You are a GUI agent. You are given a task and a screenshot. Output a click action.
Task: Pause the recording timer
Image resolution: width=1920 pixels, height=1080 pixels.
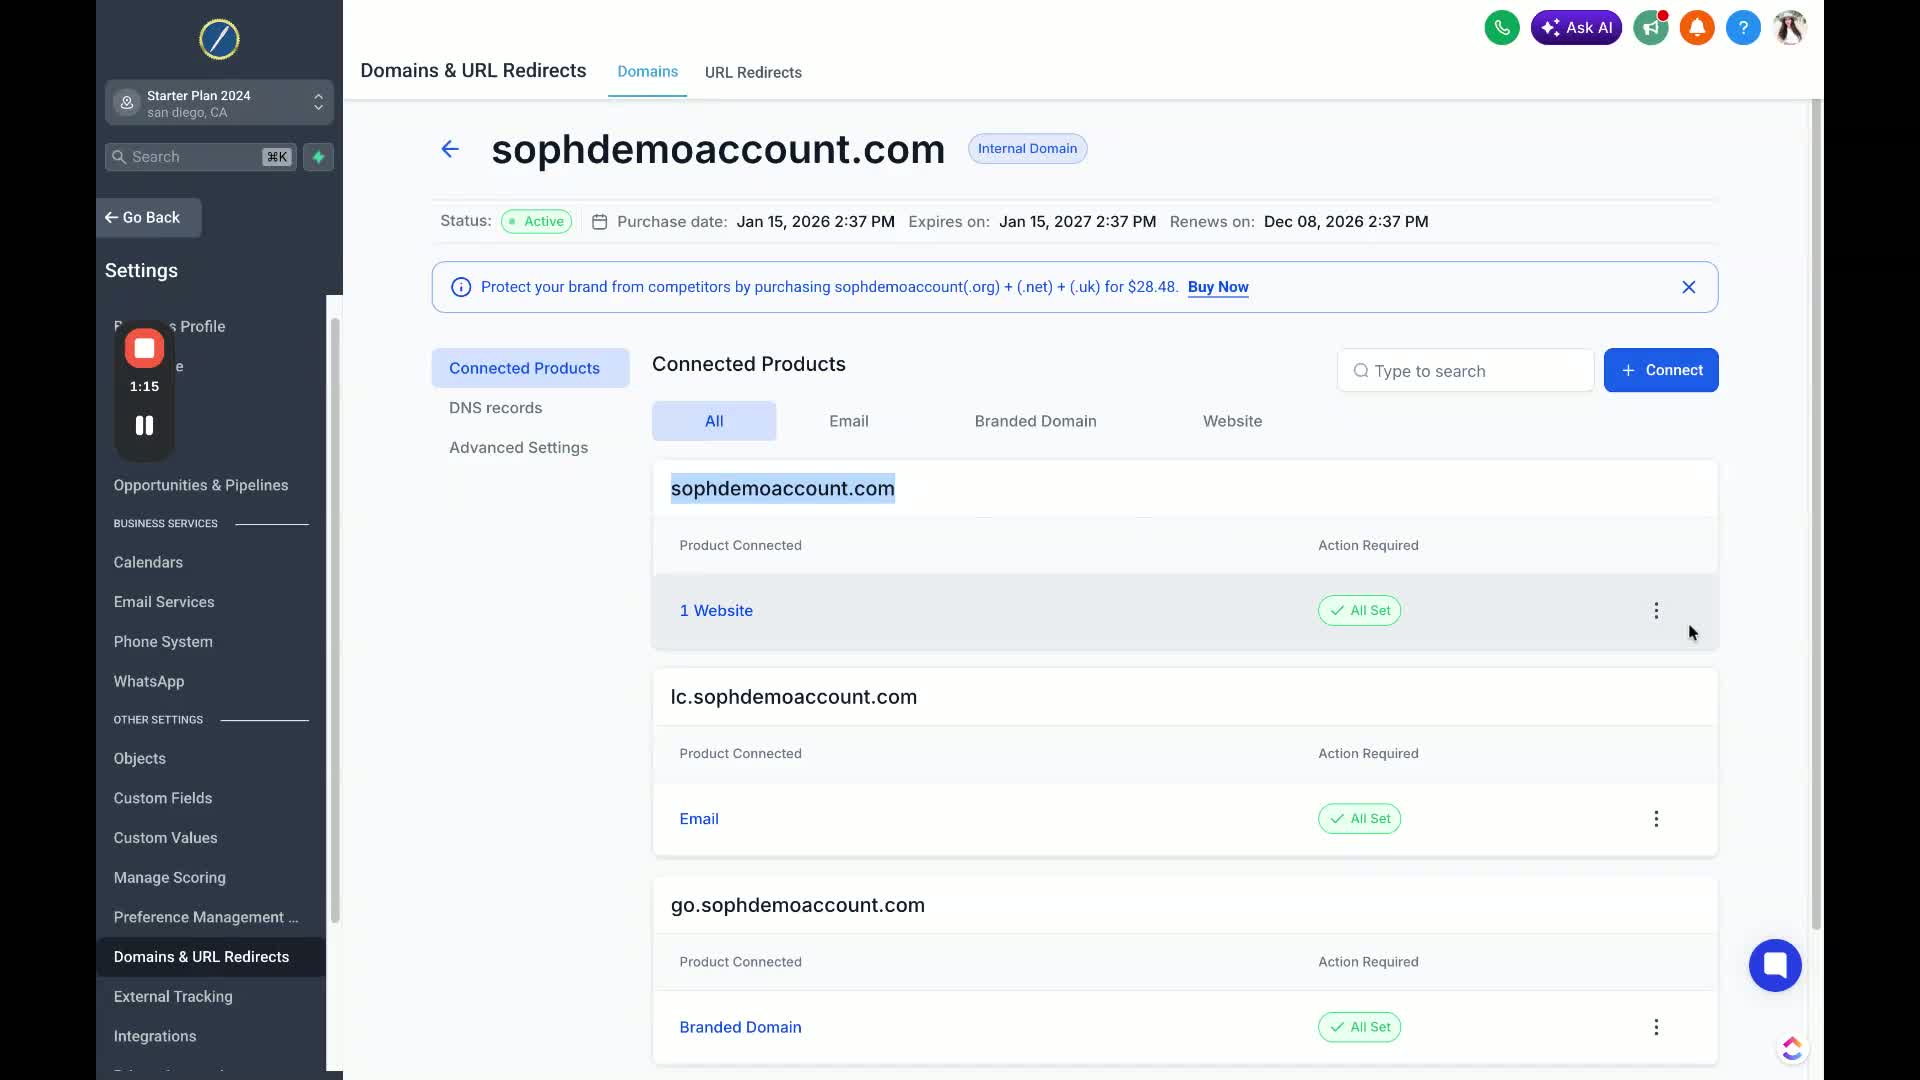click(144, 426)
